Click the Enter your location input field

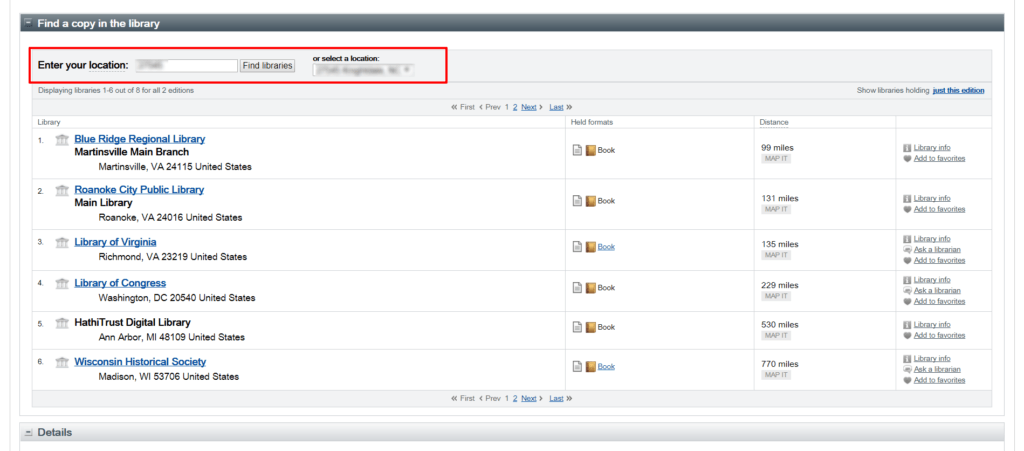tap(186, 65)
